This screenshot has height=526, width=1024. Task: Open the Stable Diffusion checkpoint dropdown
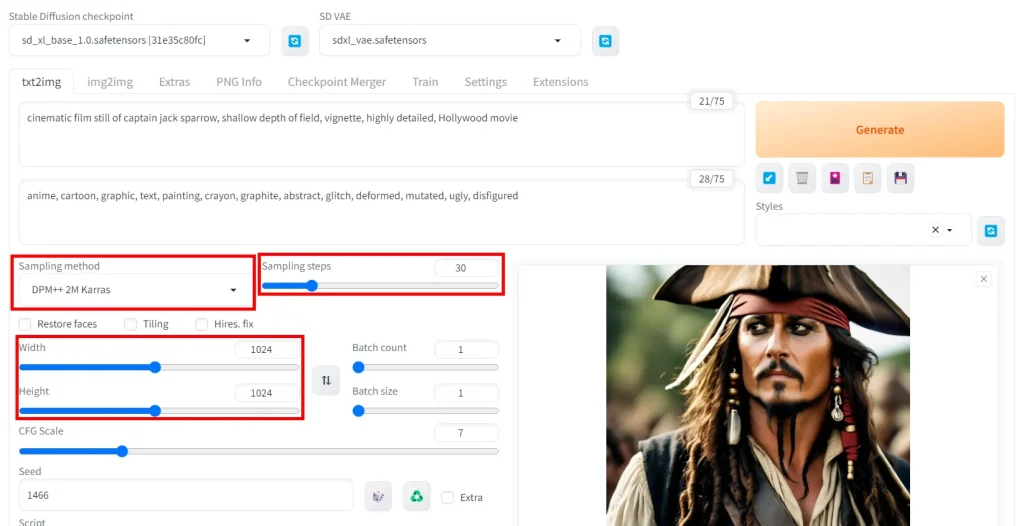click(x=139, y=41)
